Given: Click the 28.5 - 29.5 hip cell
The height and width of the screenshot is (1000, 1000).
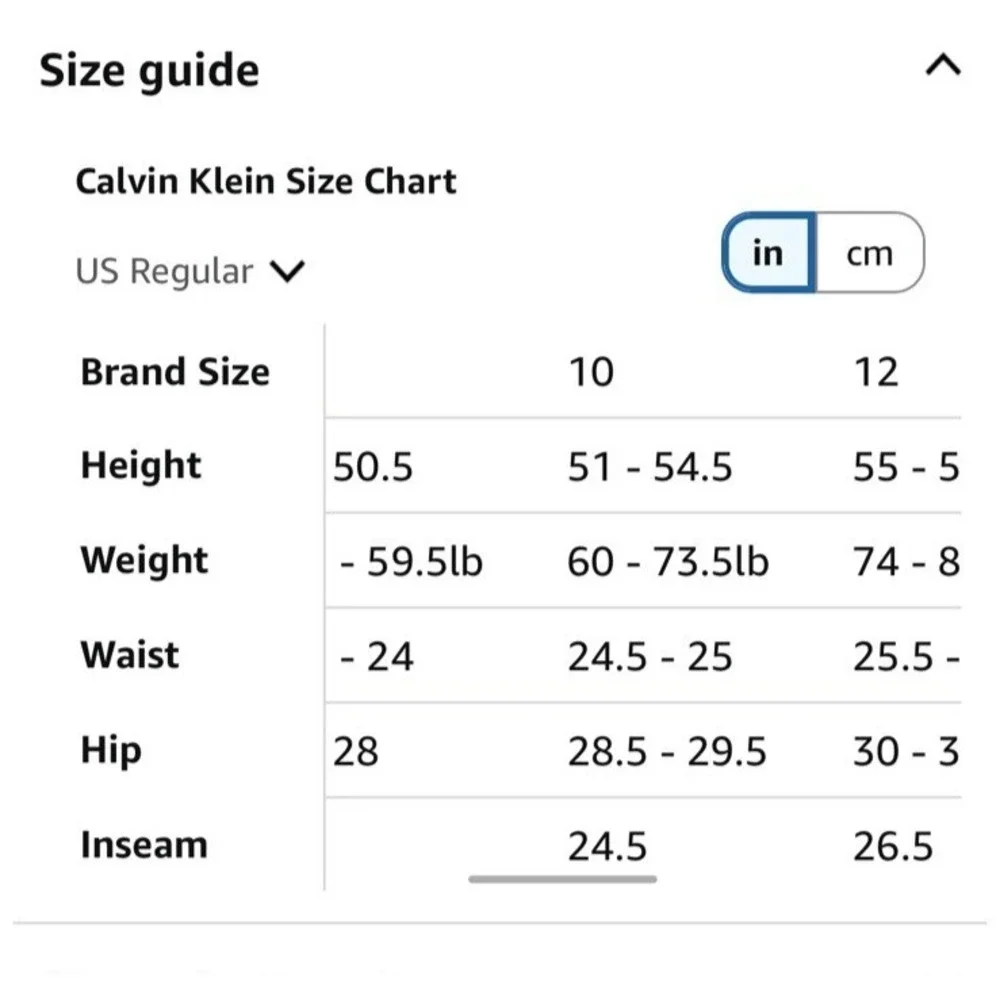Looking at the screenshot, I should click(x=666, y=751).
